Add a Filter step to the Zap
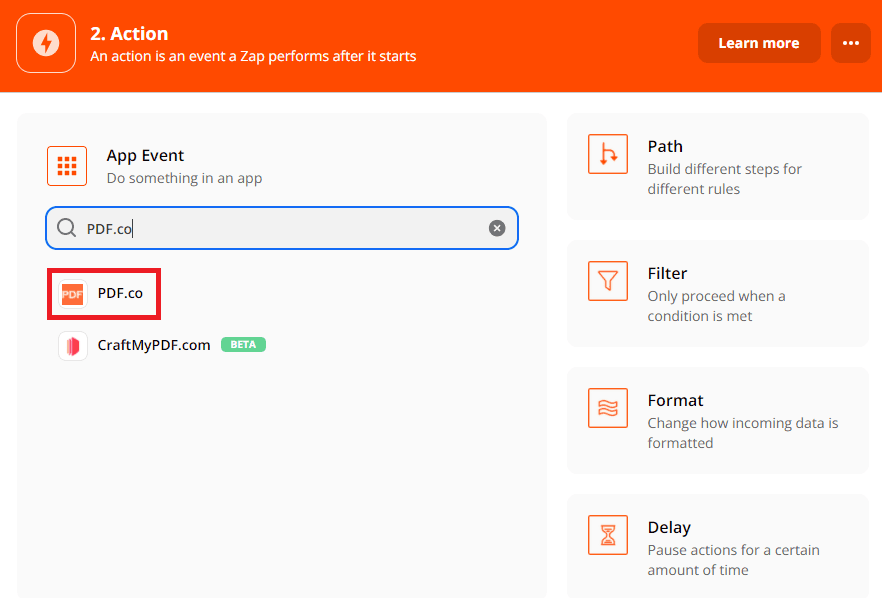Image resolution: width=882 pixels, height=598 pixels. [x=717, y=293]
